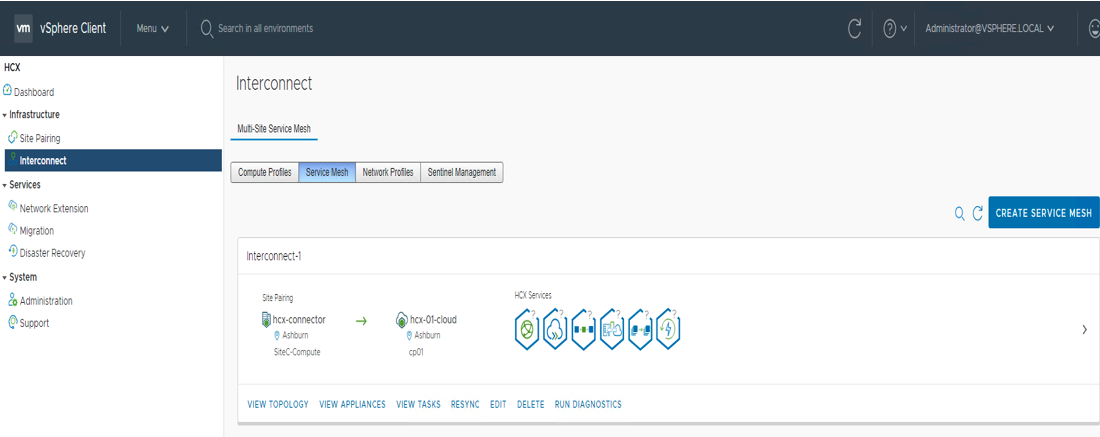
Task: Click RESYNC link
Action: pyautogui.click(x=465, y=404)
